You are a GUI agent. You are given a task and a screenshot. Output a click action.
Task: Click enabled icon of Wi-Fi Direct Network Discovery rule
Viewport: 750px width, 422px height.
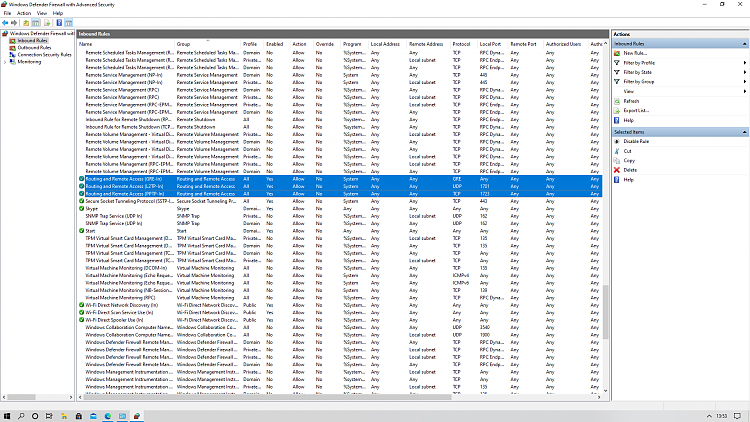(x=82, y=305)
